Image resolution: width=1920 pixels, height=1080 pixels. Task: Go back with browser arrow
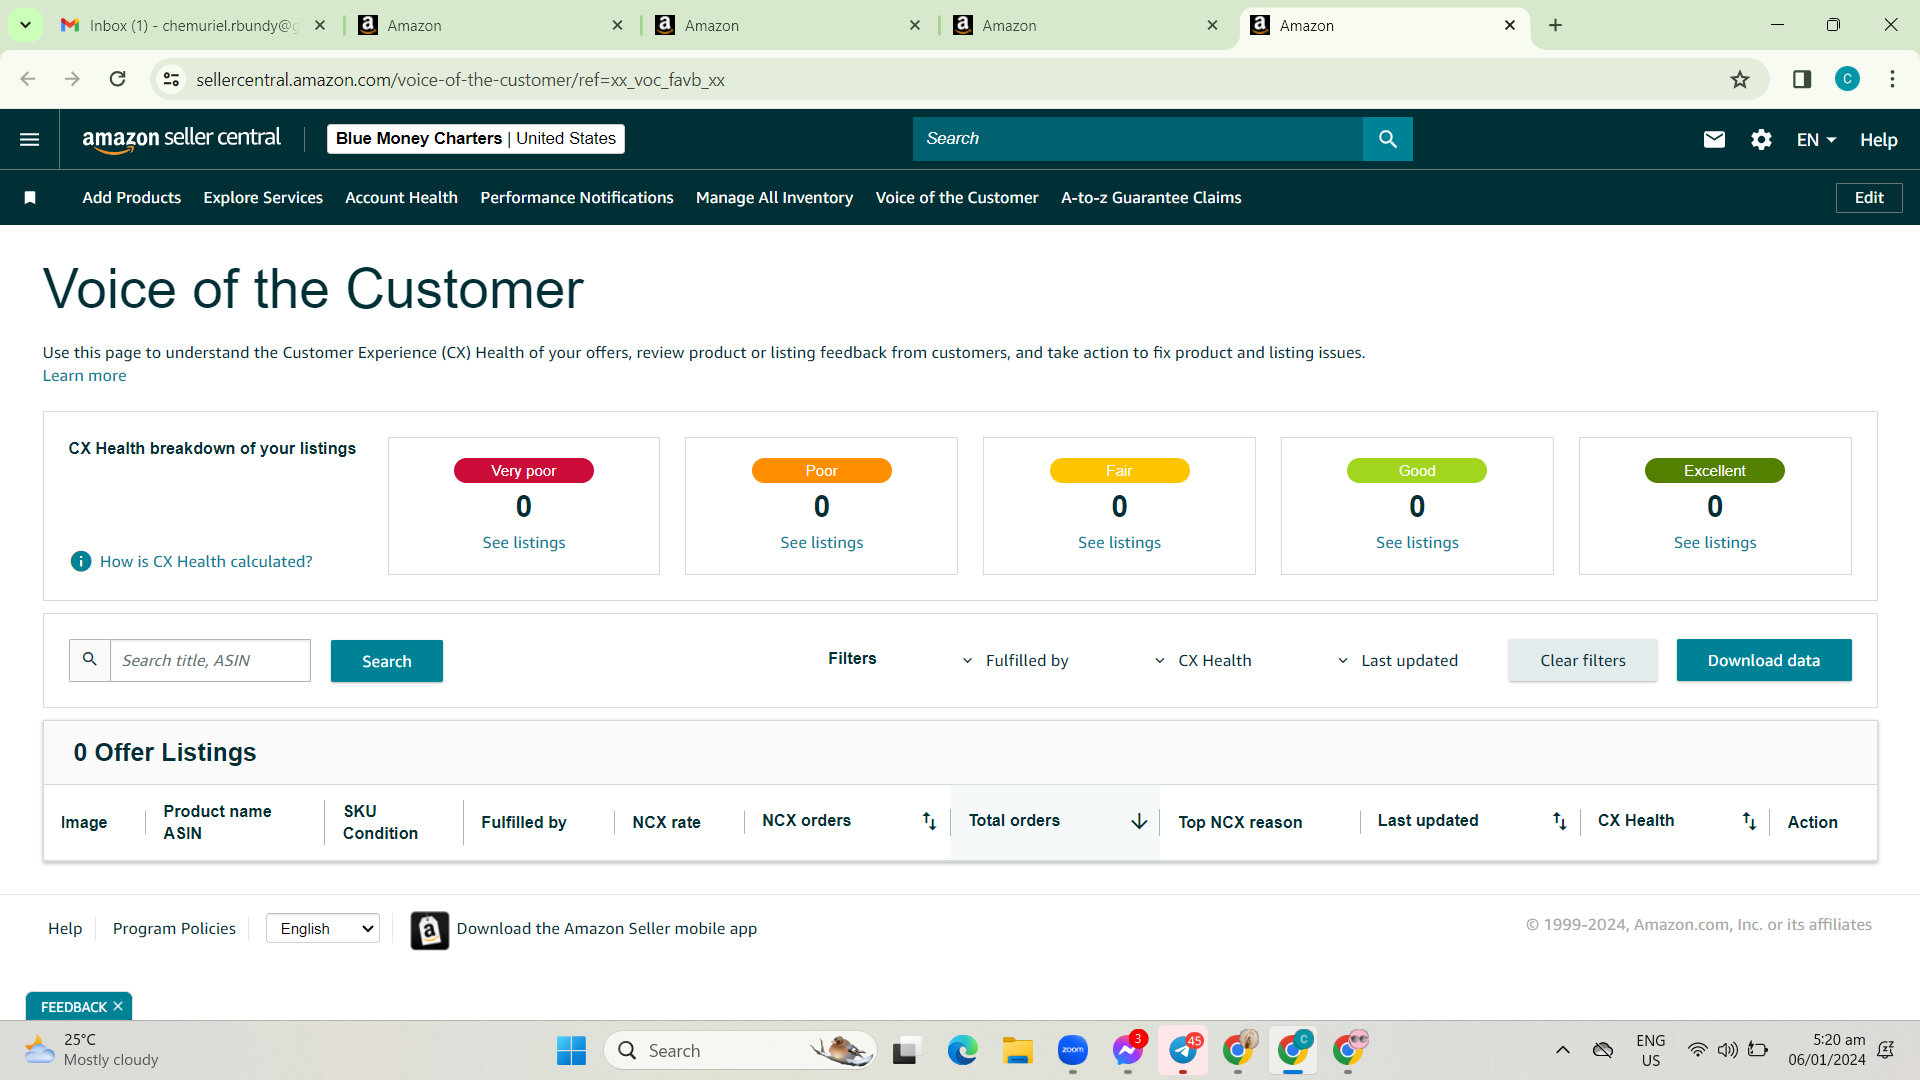[28, 79]
